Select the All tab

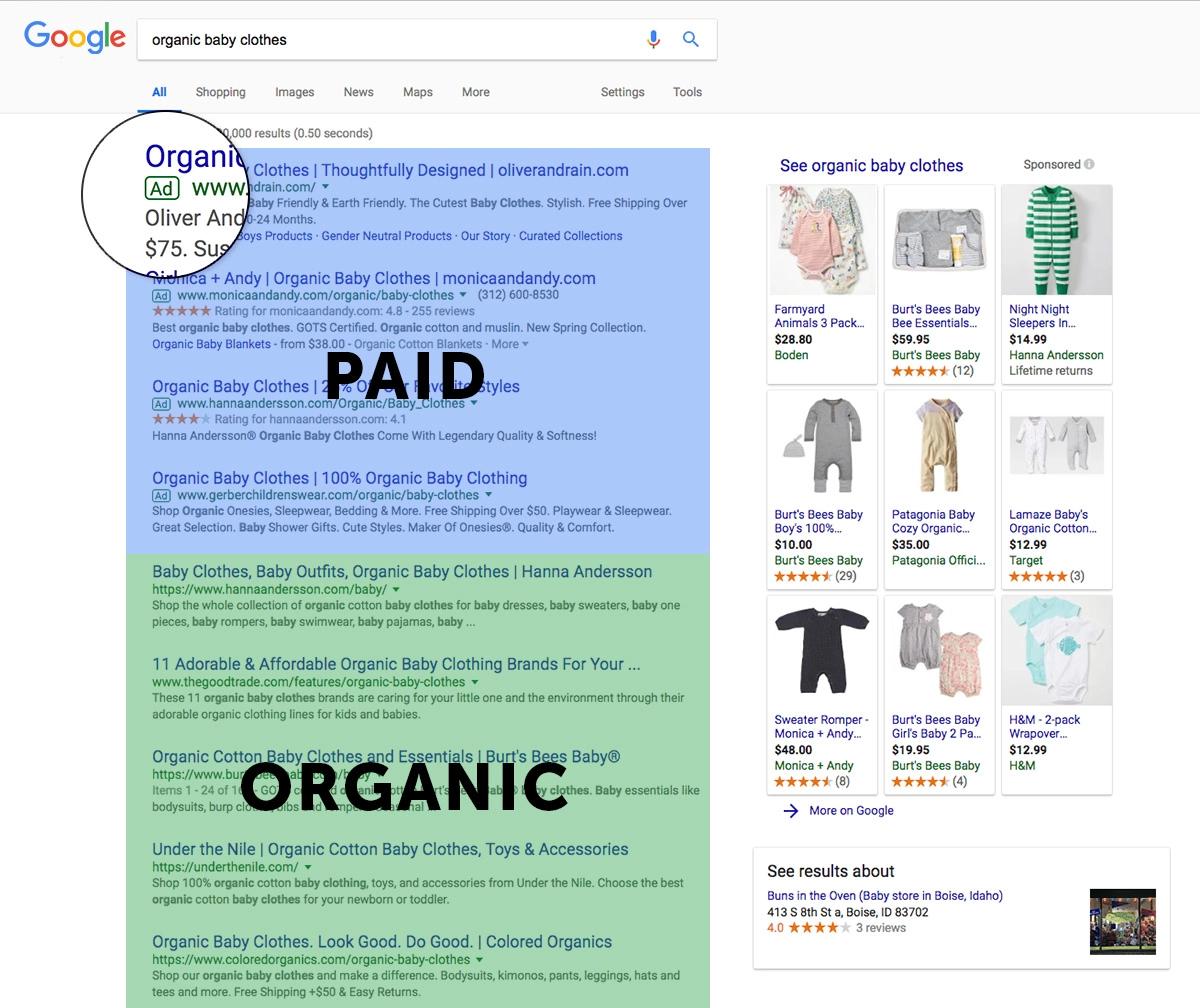(159, 92)
